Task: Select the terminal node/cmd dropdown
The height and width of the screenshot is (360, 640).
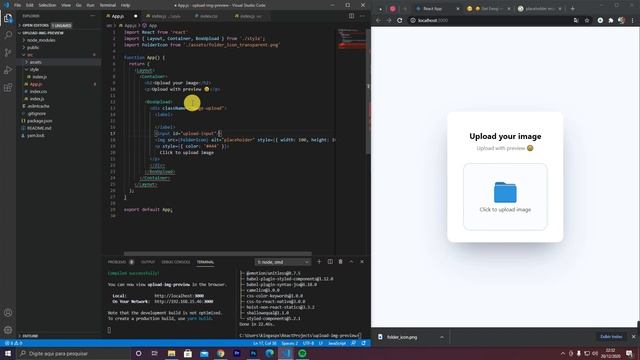Action: point(282,262)
